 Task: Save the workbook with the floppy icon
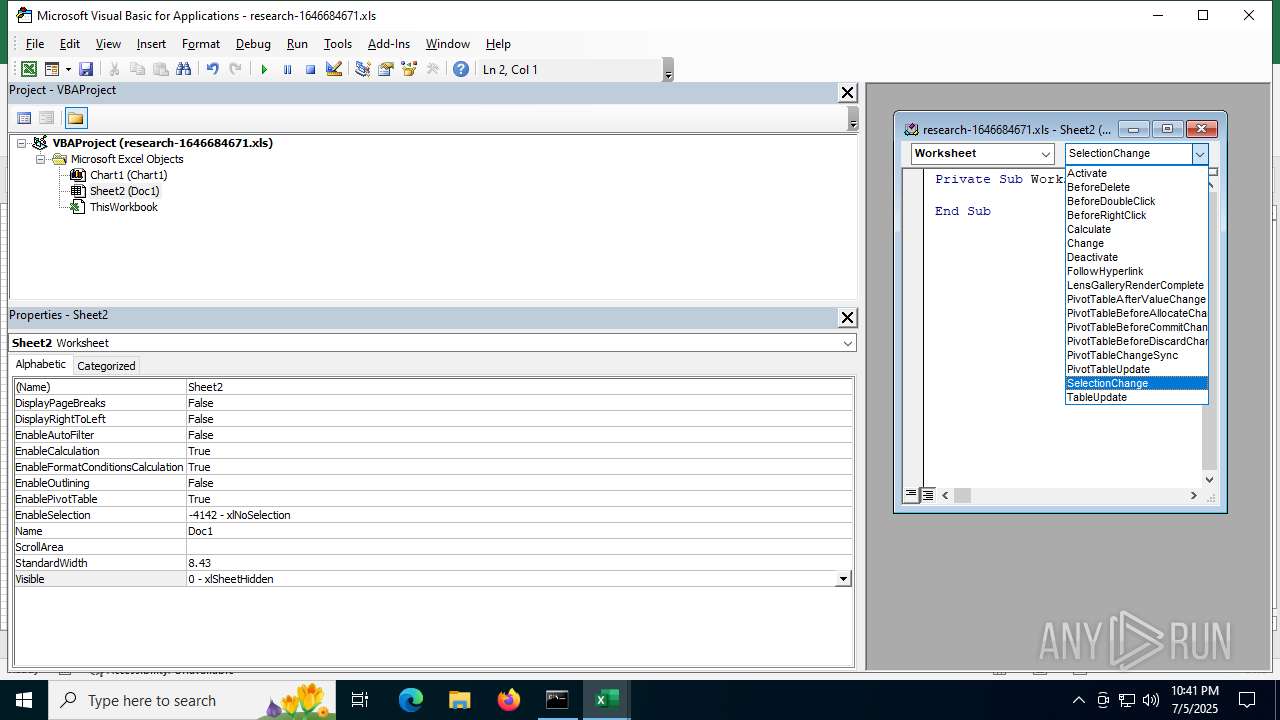pos(86,69)
